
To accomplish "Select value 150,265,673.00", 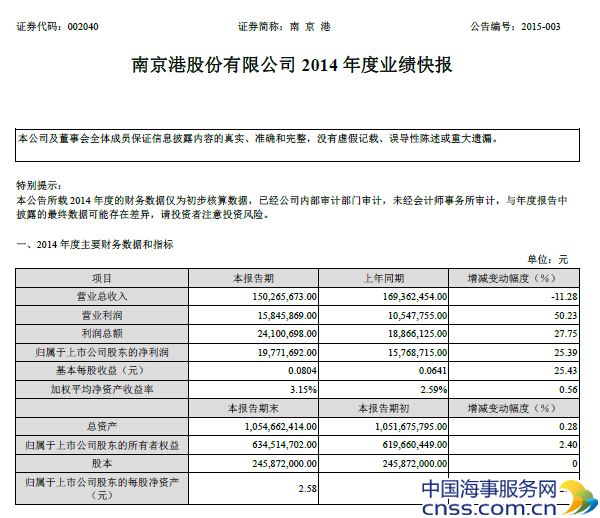I will point(285,296).
